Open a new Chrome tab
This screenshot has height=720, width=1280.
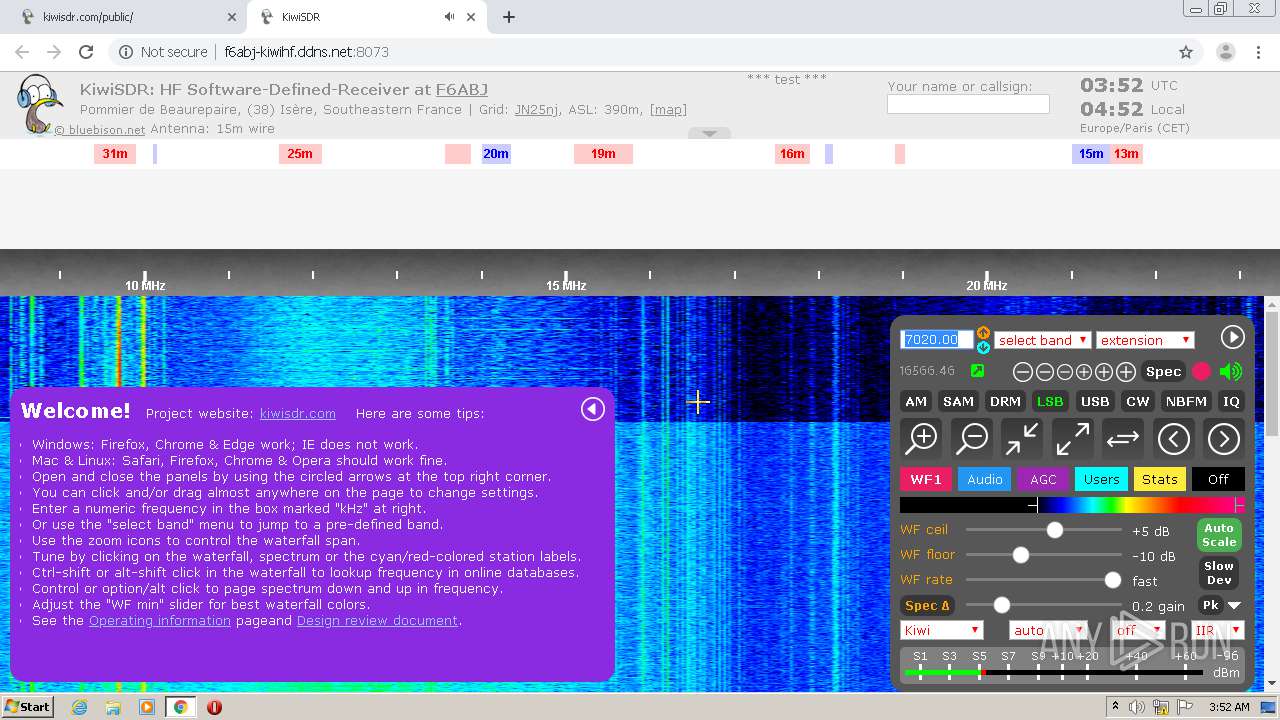[509, 17]
